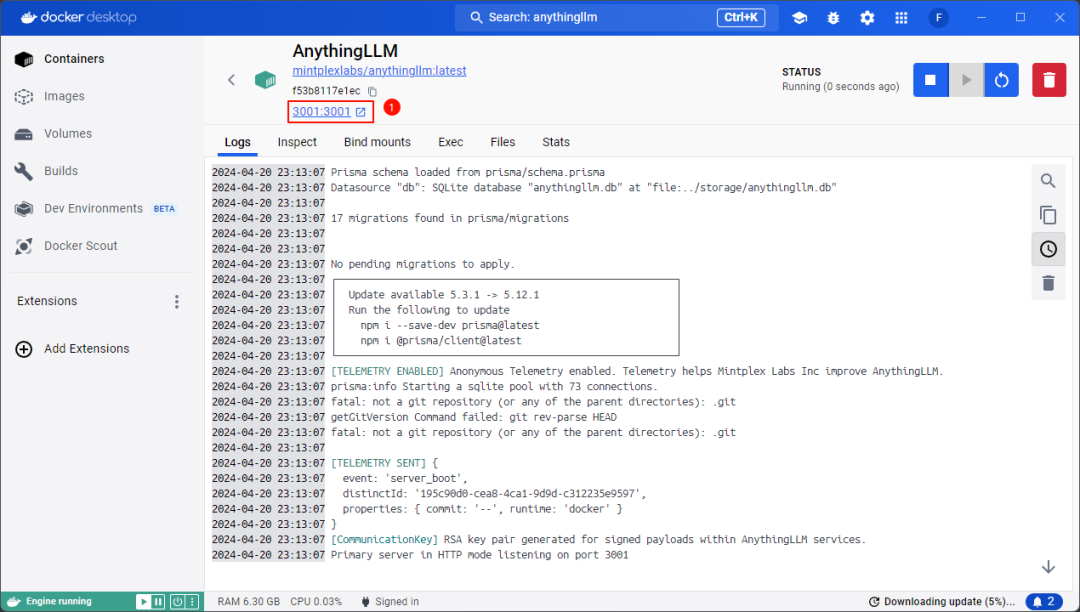Clear the log terminal with trash icon
Viewport: 1080px width, 612px height.
point(1048,283)
